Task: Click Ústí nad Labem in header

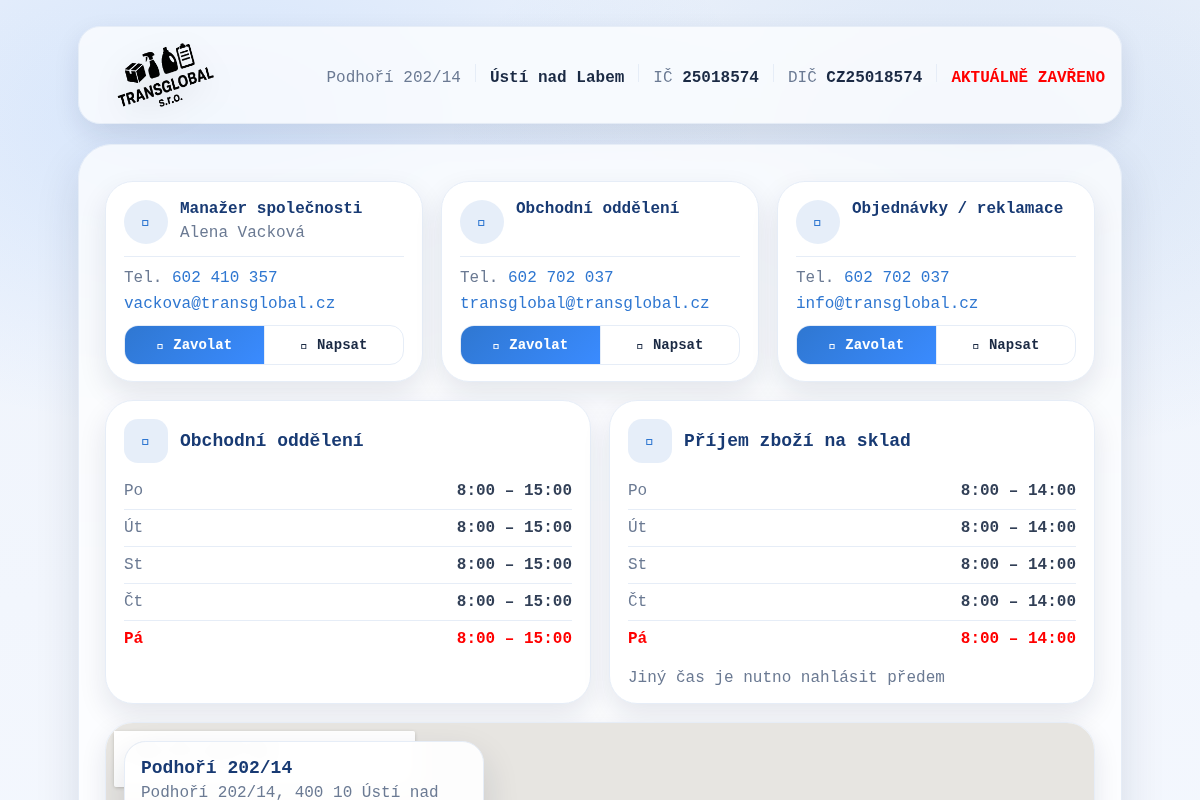Action: point(557,77)
